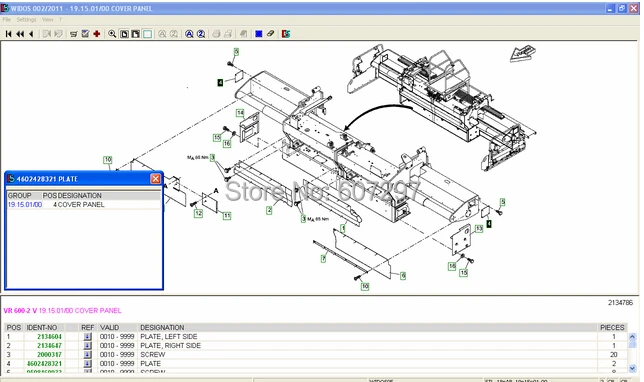Click the shopping cart icon
Viewport: 644px width, 382px height.
pyautogui.click(x=74, y=34)
